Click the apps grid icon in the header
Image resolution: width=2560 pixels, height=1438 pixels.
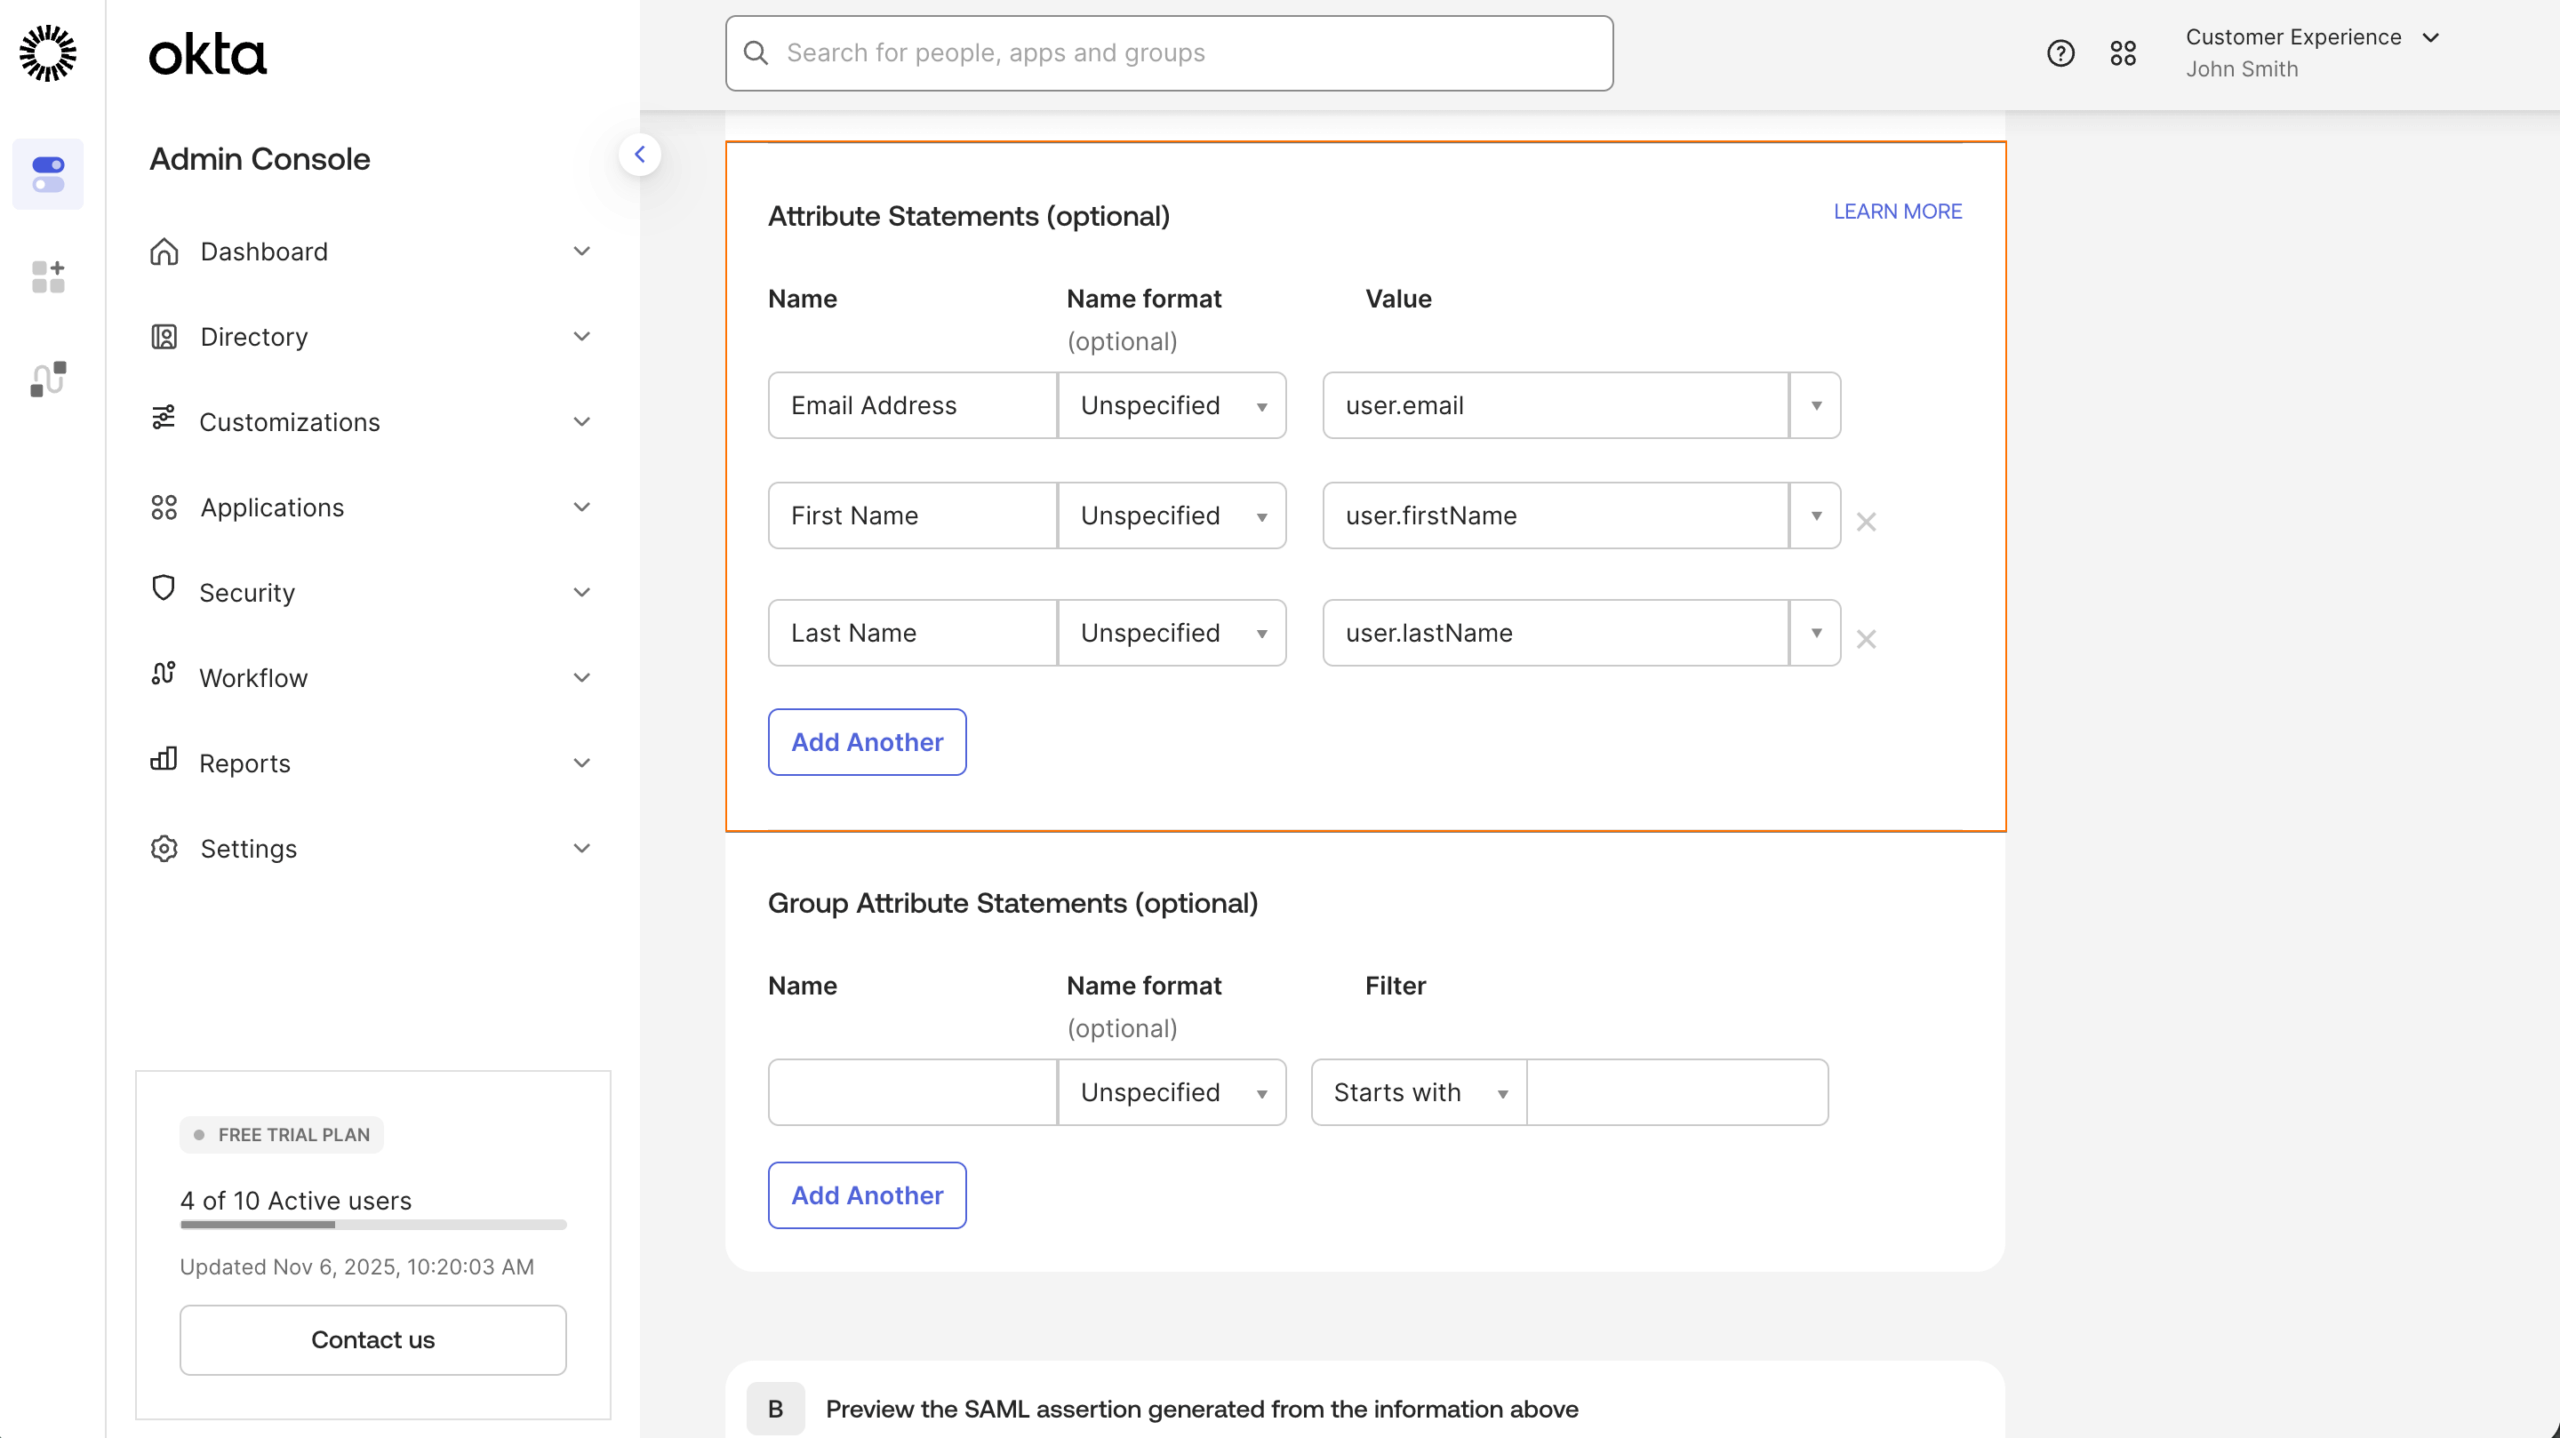coord(2124,52)
